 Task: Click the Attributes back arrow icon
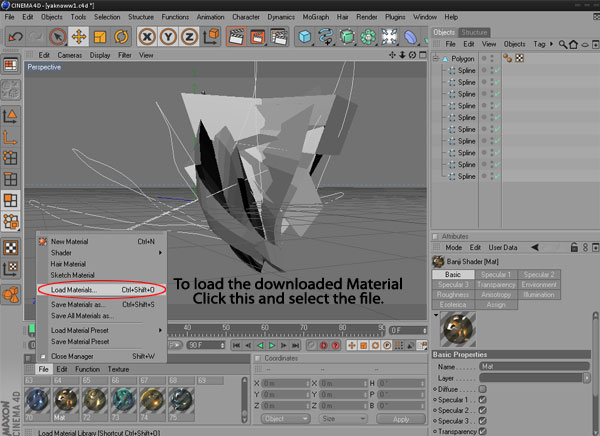535,247
